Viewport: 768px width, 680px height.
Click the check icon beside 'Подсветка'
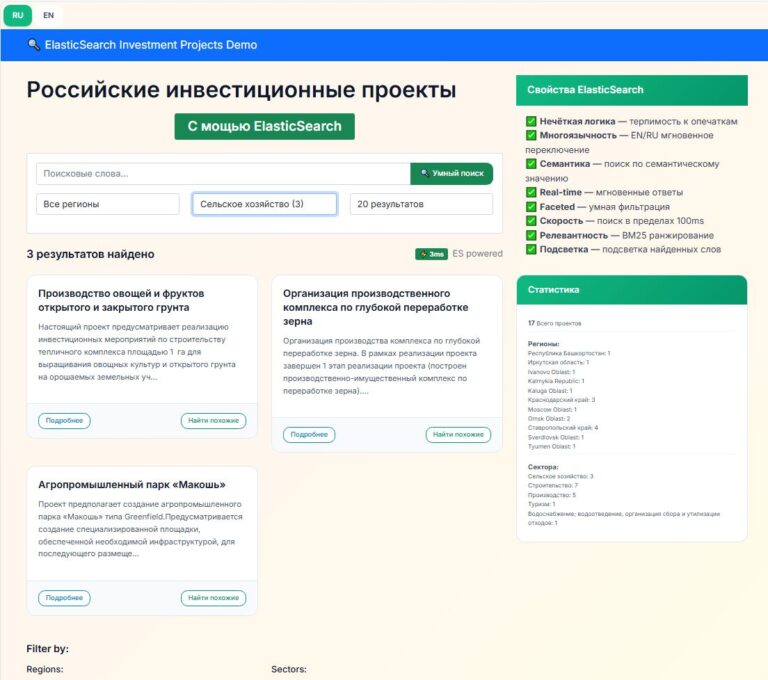531,249
